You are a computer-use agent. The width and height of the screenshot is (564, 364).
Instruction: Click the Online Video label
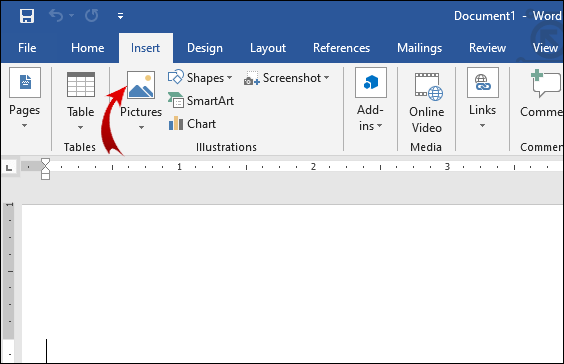[427, 120]
